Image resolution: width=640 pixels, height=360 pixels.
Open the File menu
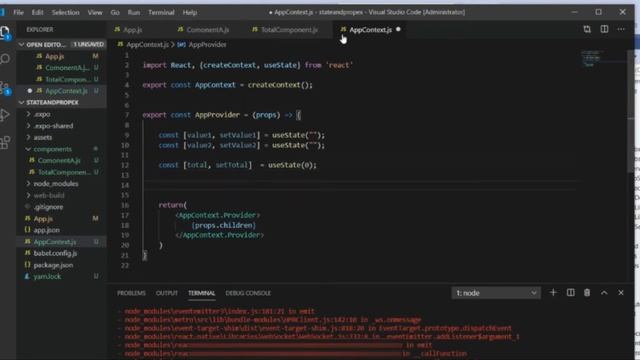coord(18,12)
